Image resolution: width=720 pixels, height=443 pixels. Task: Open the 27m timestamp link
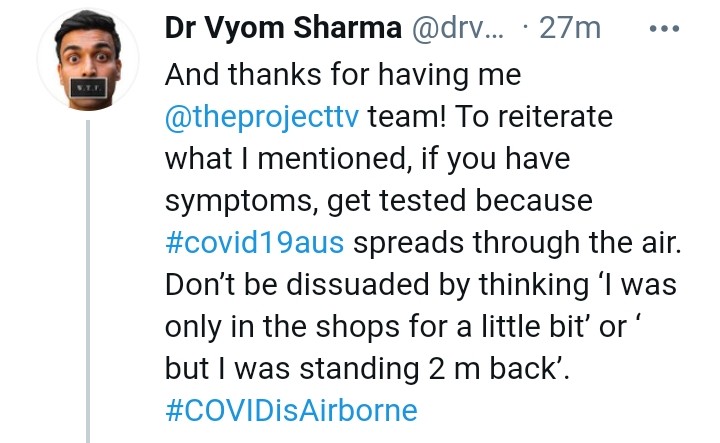570,29
